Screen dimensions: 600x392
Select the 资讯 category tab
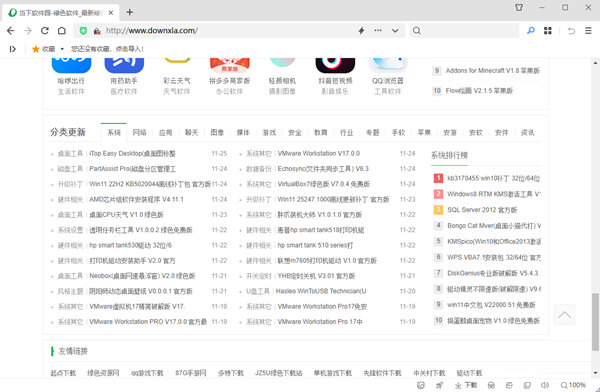click(527, 132)
